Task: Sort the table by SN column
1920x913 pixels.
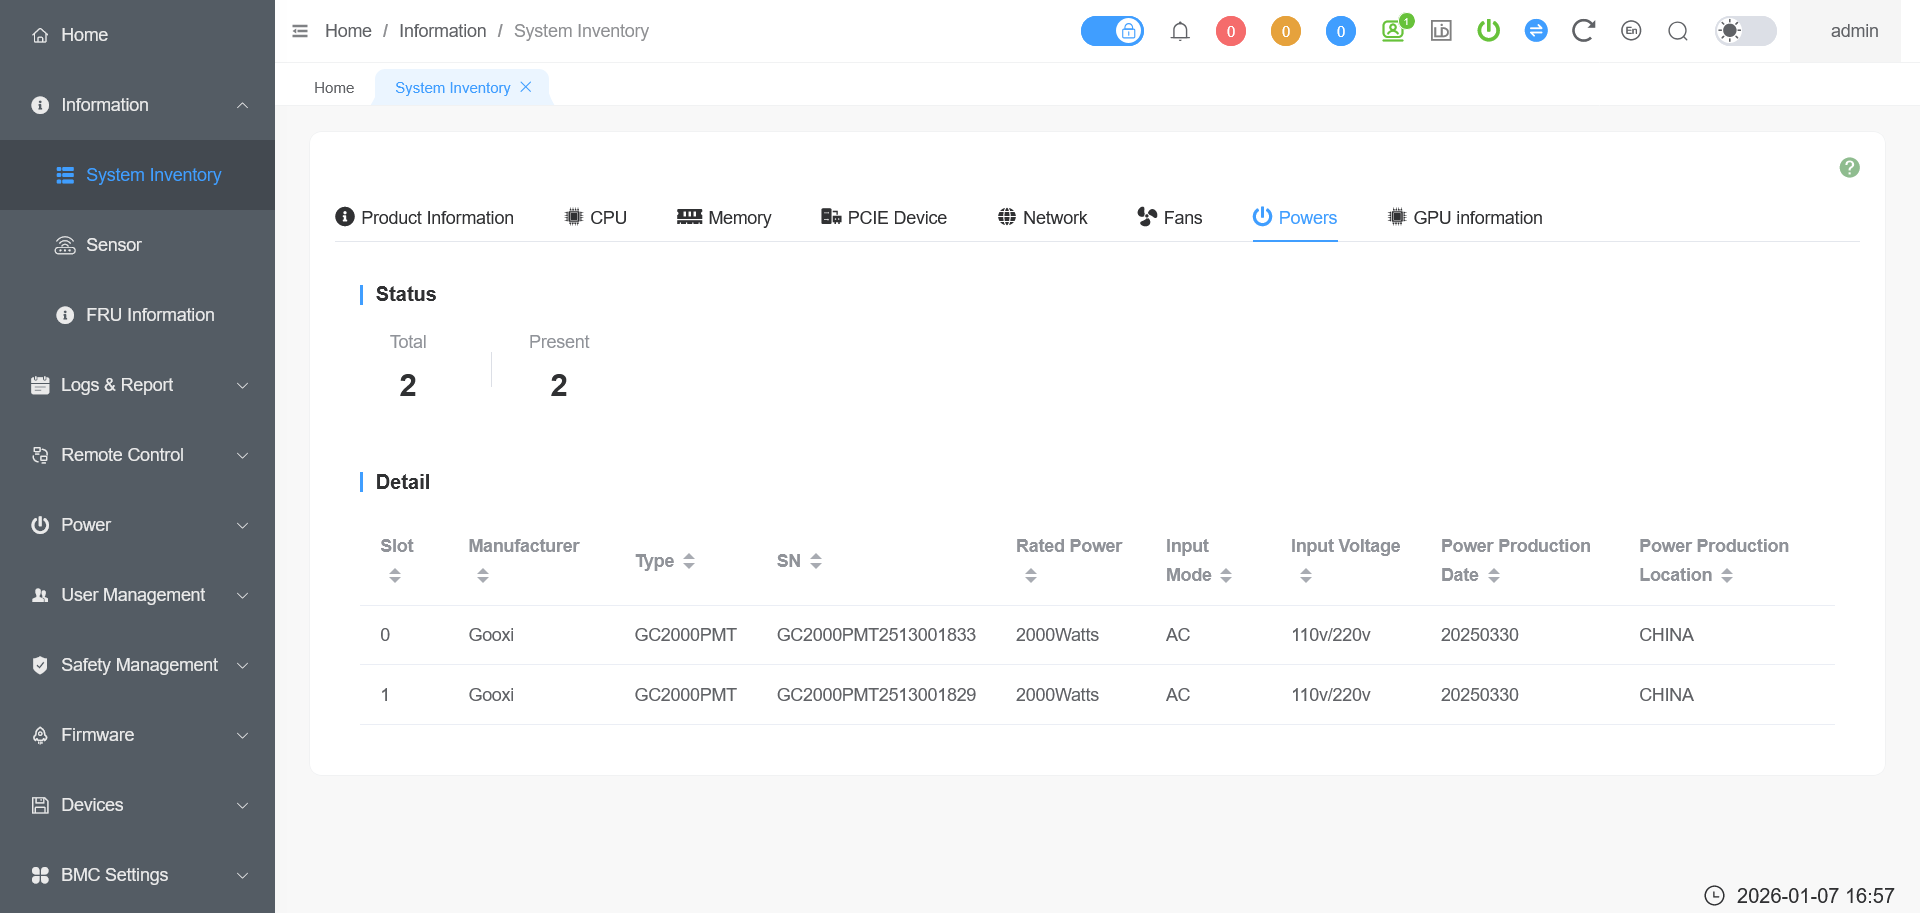Action: 815,561
